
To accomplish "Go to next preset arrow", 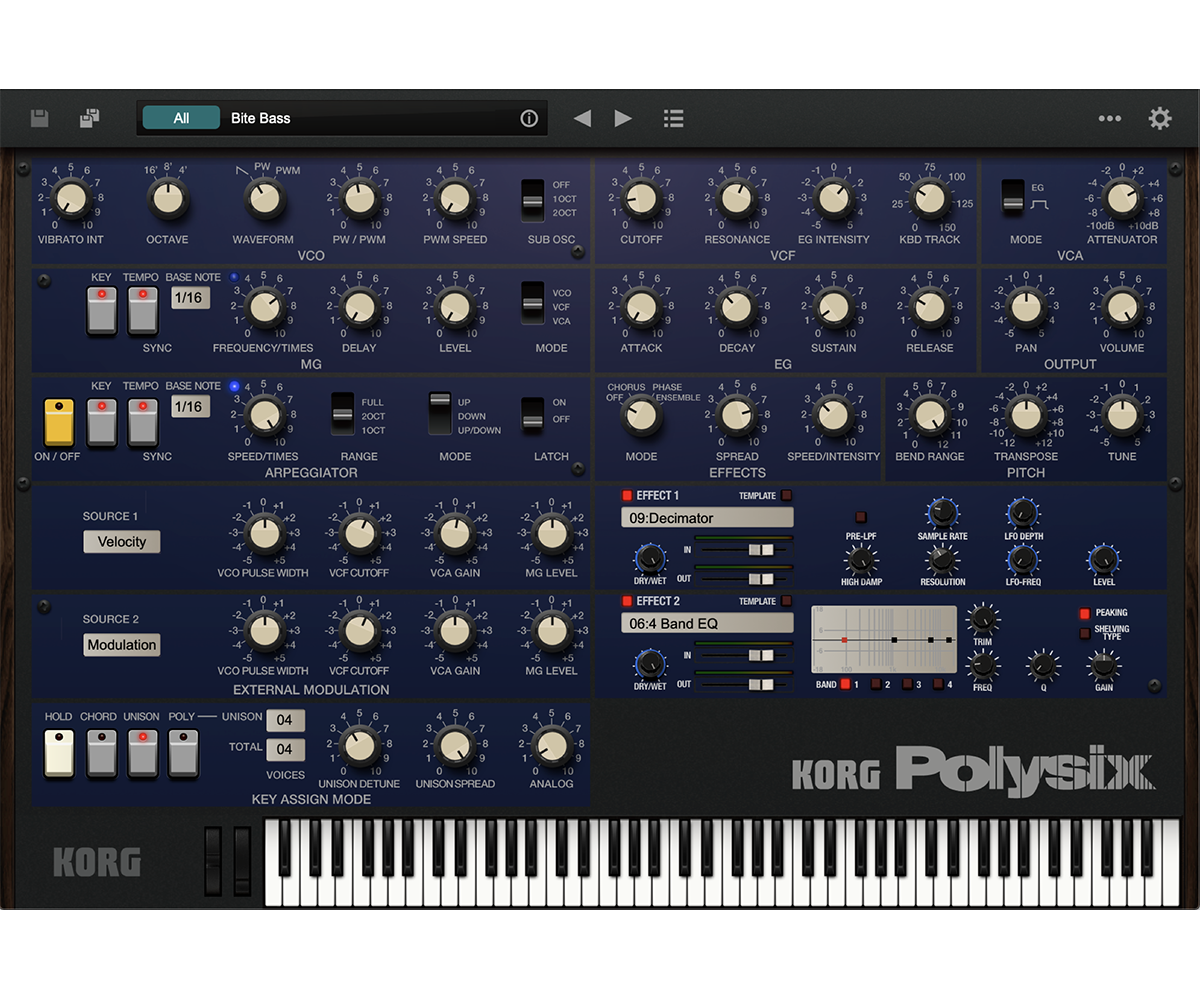I will click(623, 118).
